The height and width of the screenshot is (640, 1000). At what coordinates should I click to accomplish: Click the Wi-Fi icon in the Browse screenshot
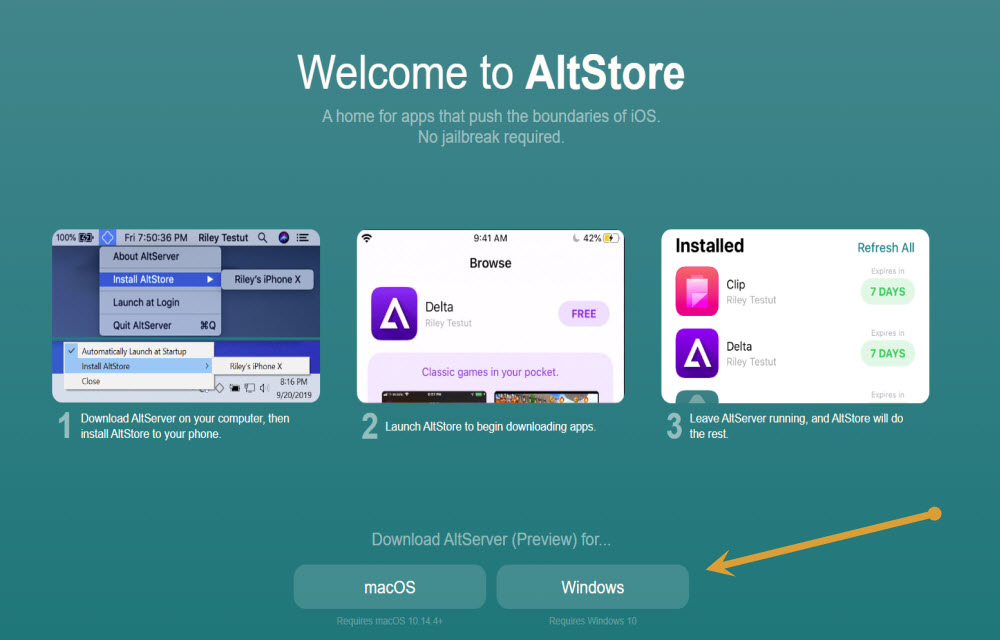pyautogui.click(x=367, y=238)
